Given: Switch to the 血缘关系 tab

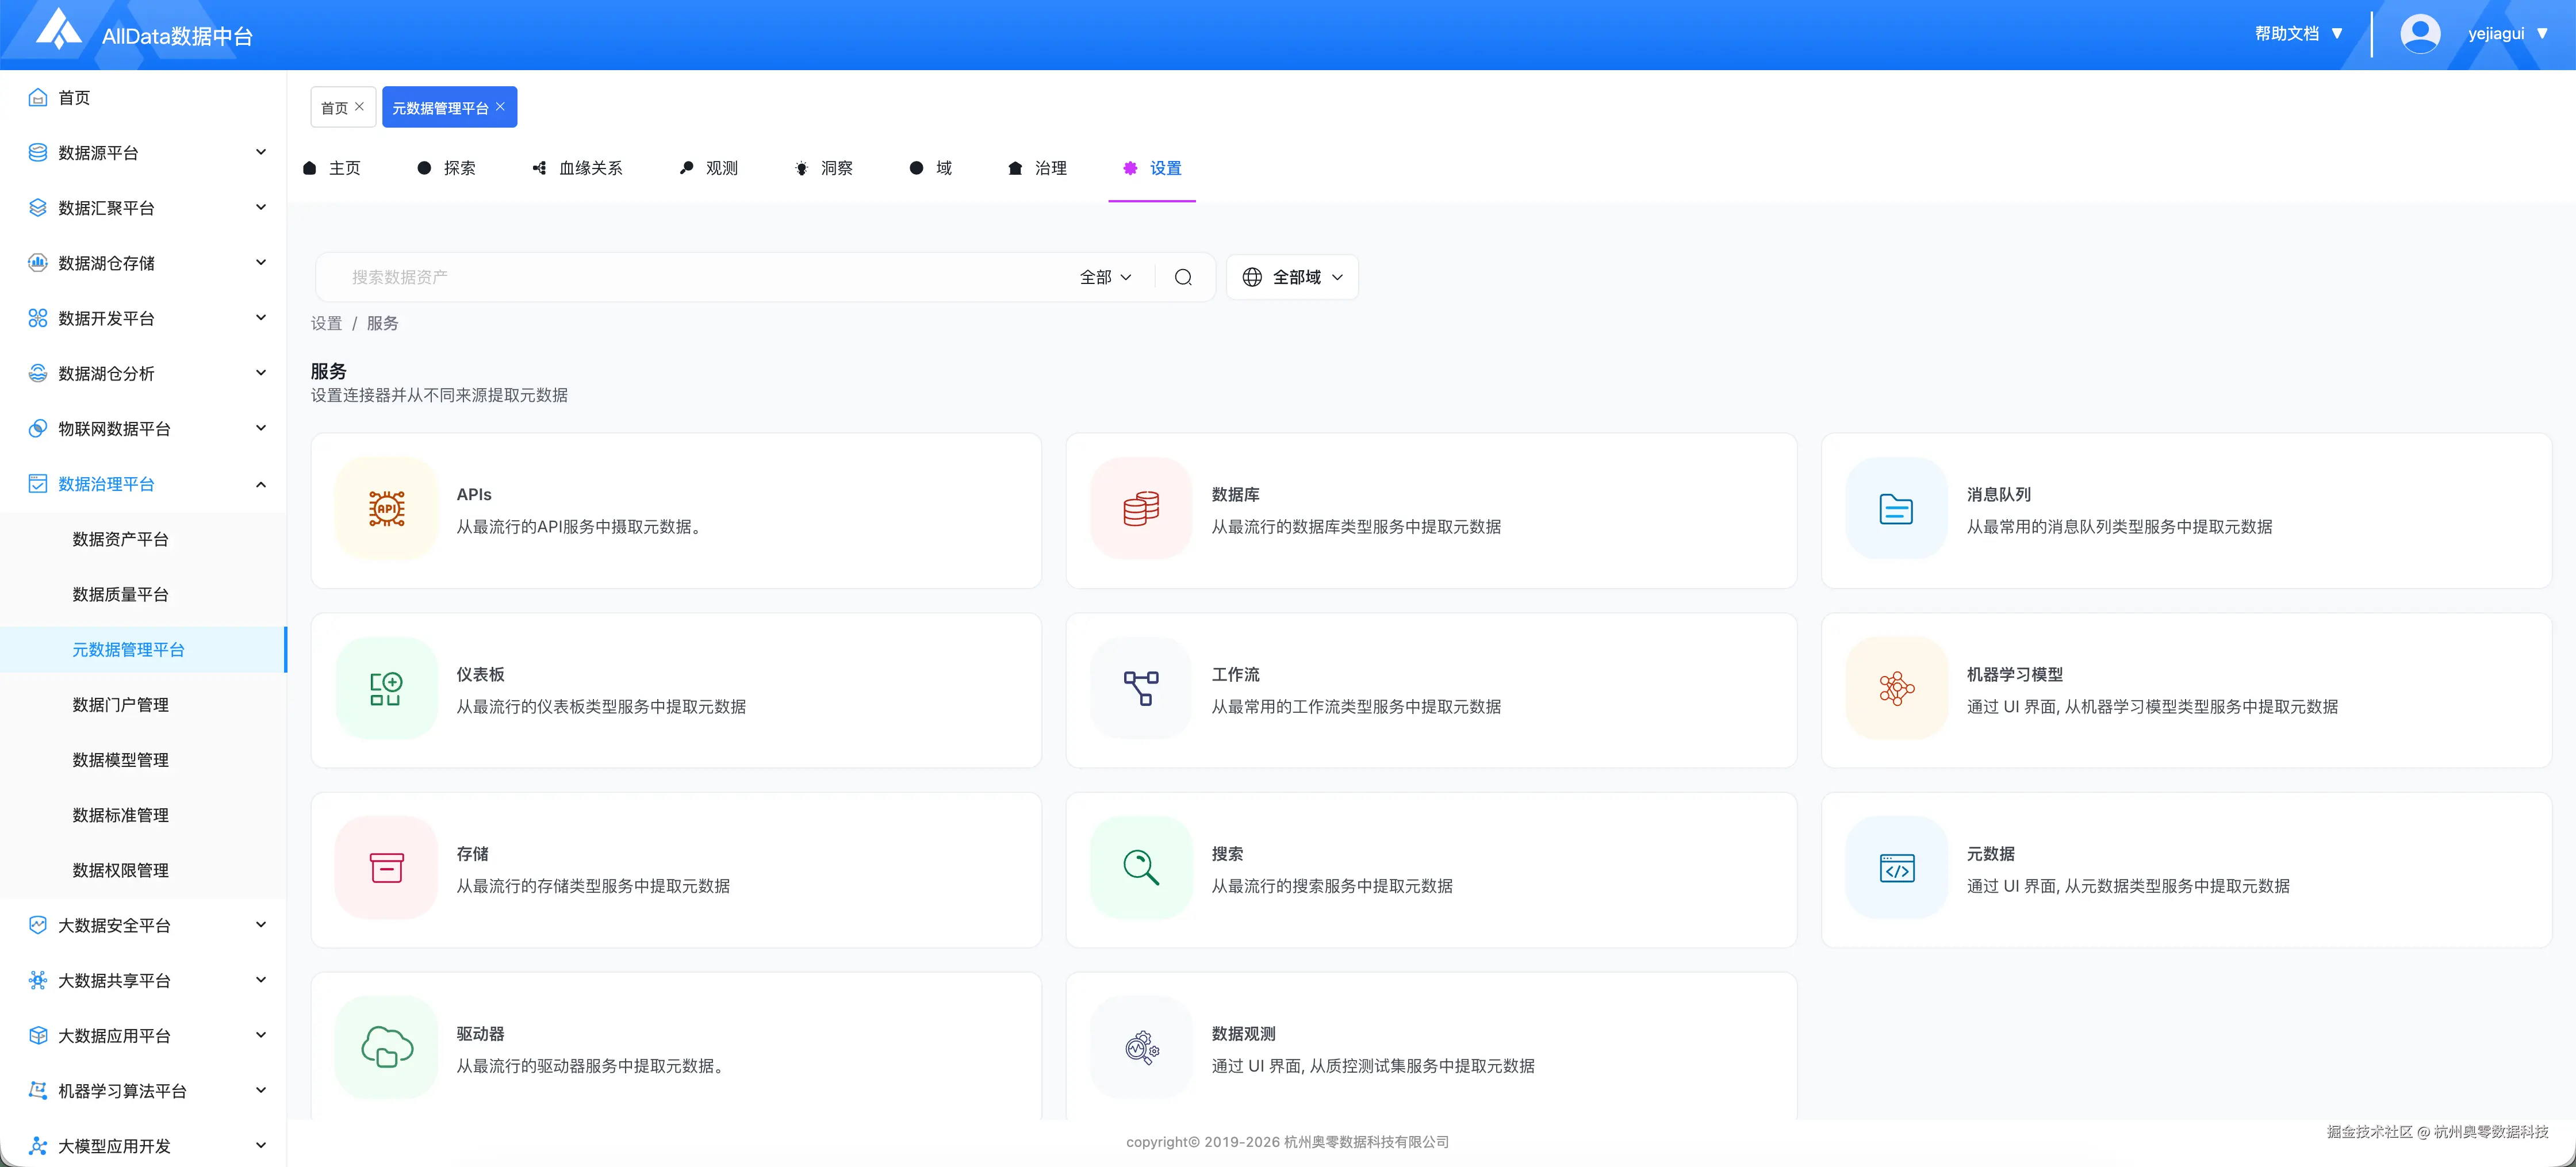Looking at the screenshot, I should pyautogui.click(x=578, y=168).
